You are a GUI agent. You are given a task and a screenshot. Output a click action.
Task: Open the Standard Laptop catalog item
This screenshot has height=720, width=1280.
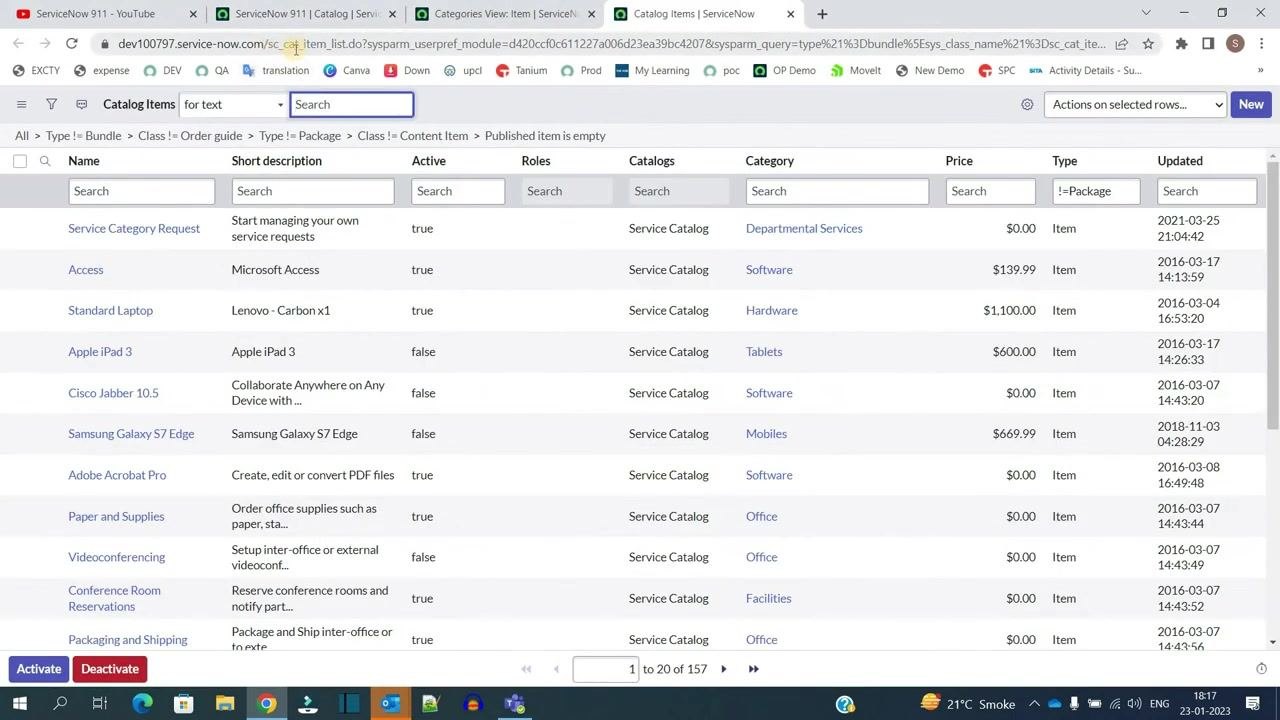[x=110, y=311]
